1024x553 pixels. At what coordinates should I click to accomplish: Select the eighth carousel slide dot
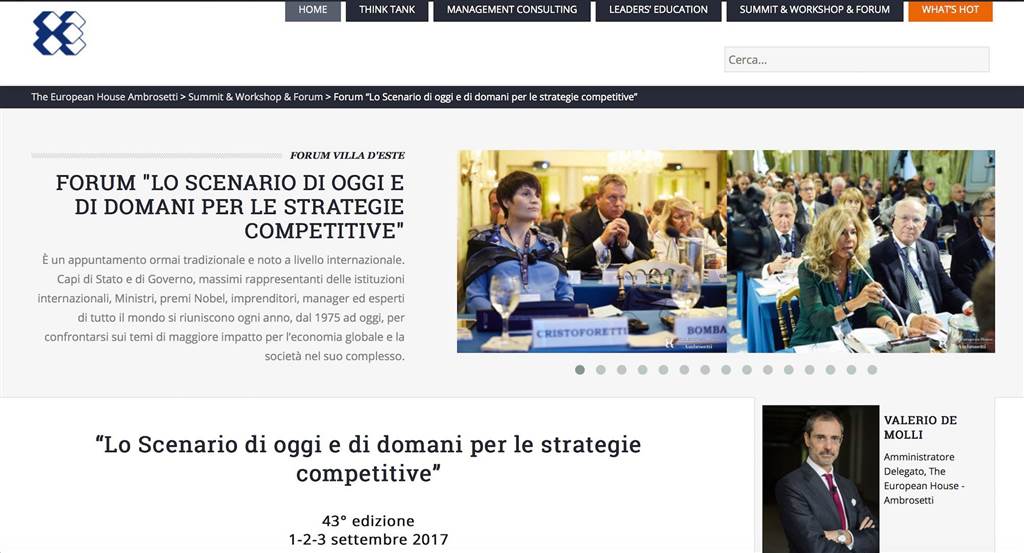tap(726, 370)
